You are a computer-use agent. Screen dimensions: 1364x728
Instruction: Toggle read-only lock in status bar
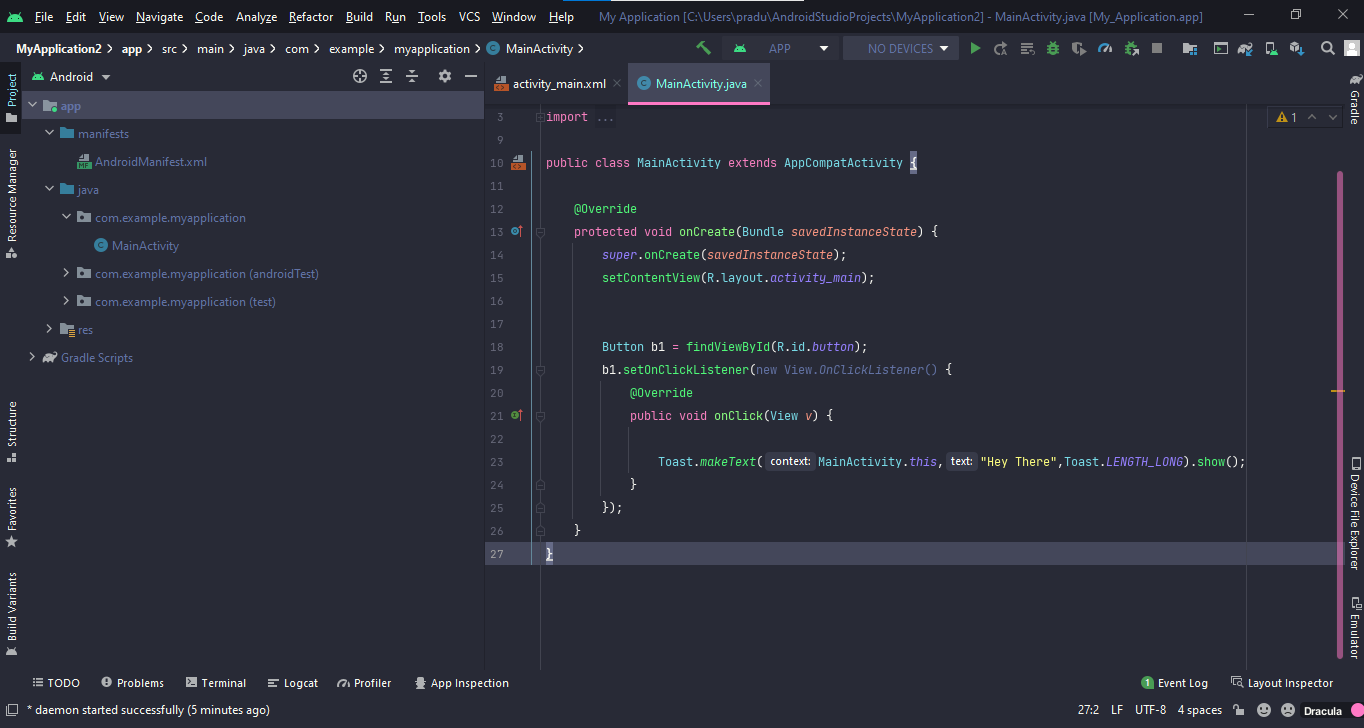tap(1238, 710)
